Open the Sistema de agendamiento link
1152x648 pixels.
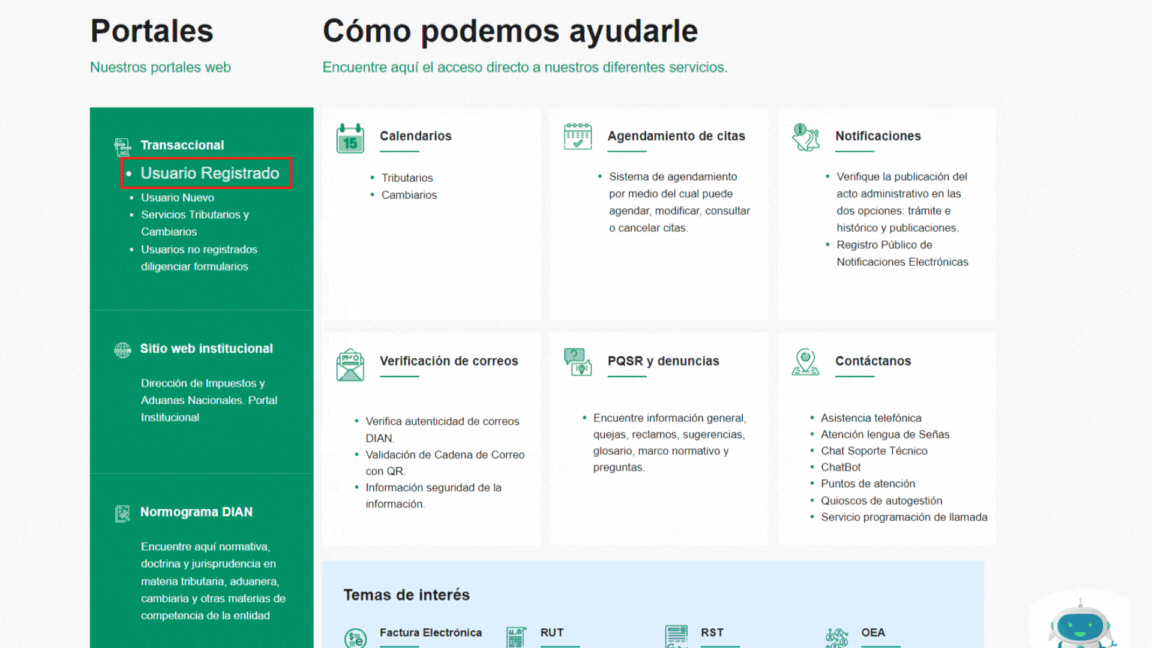point(680,202)
